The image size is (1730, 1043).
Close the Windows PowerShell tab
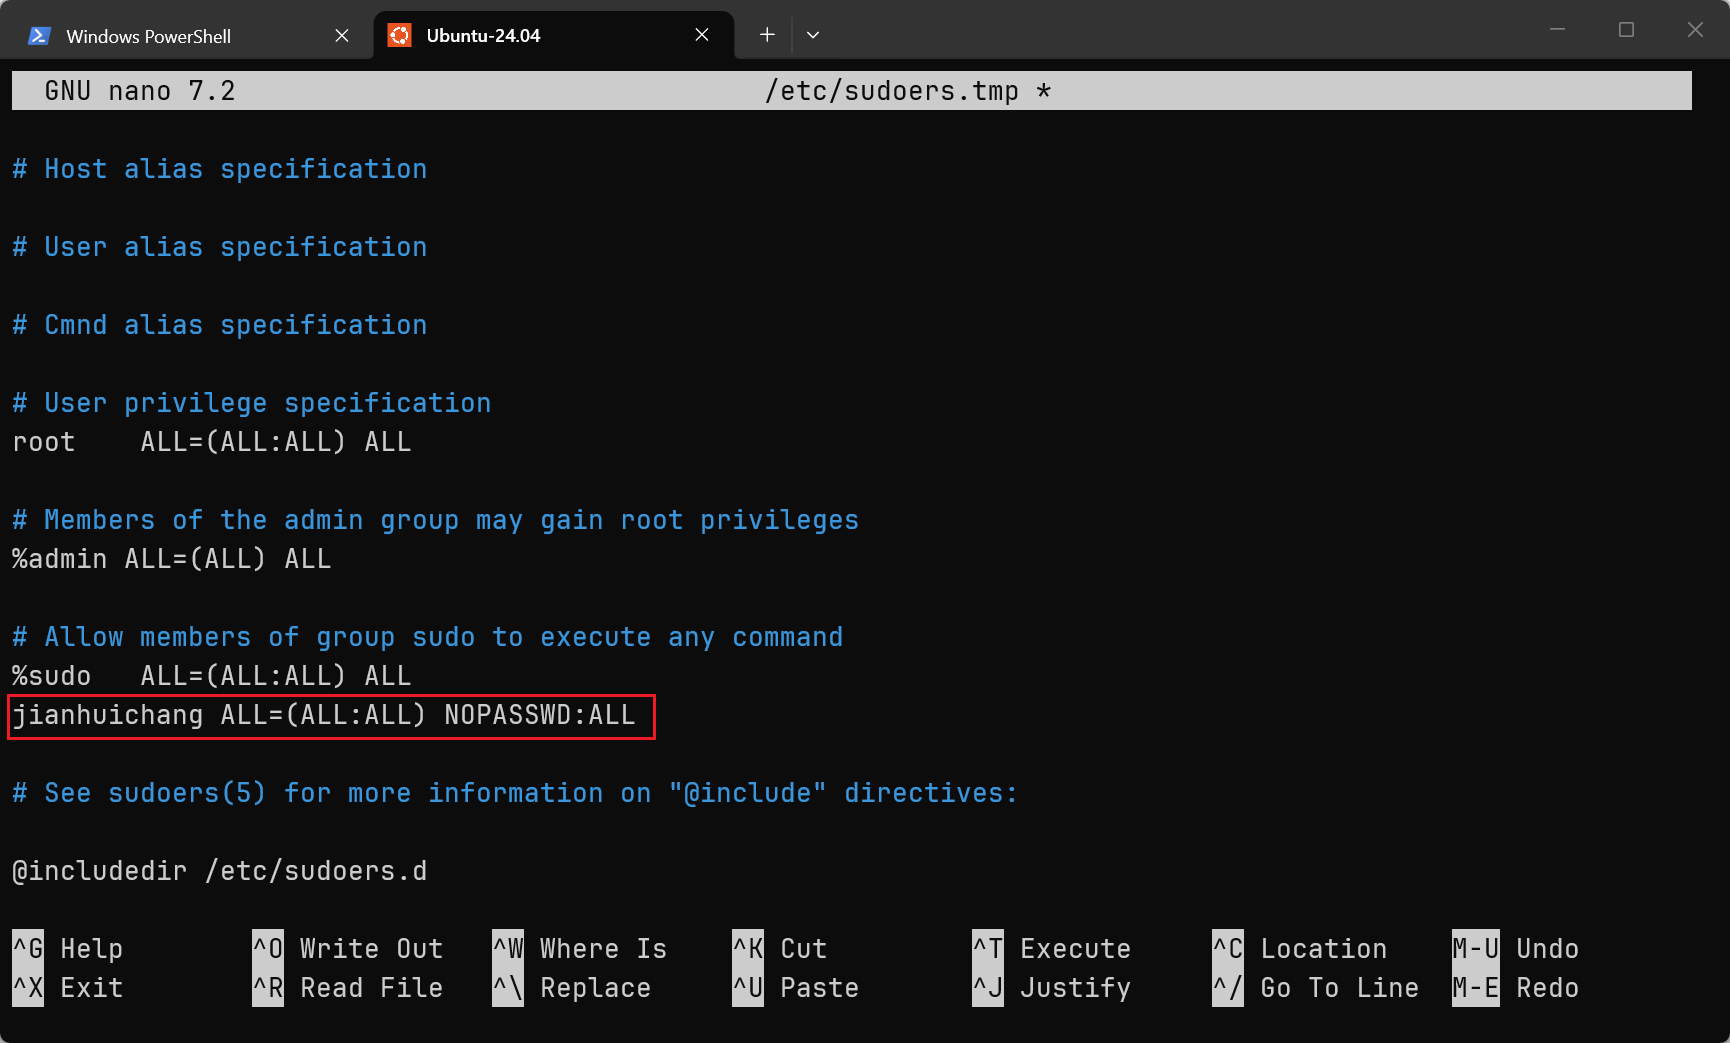342,36
